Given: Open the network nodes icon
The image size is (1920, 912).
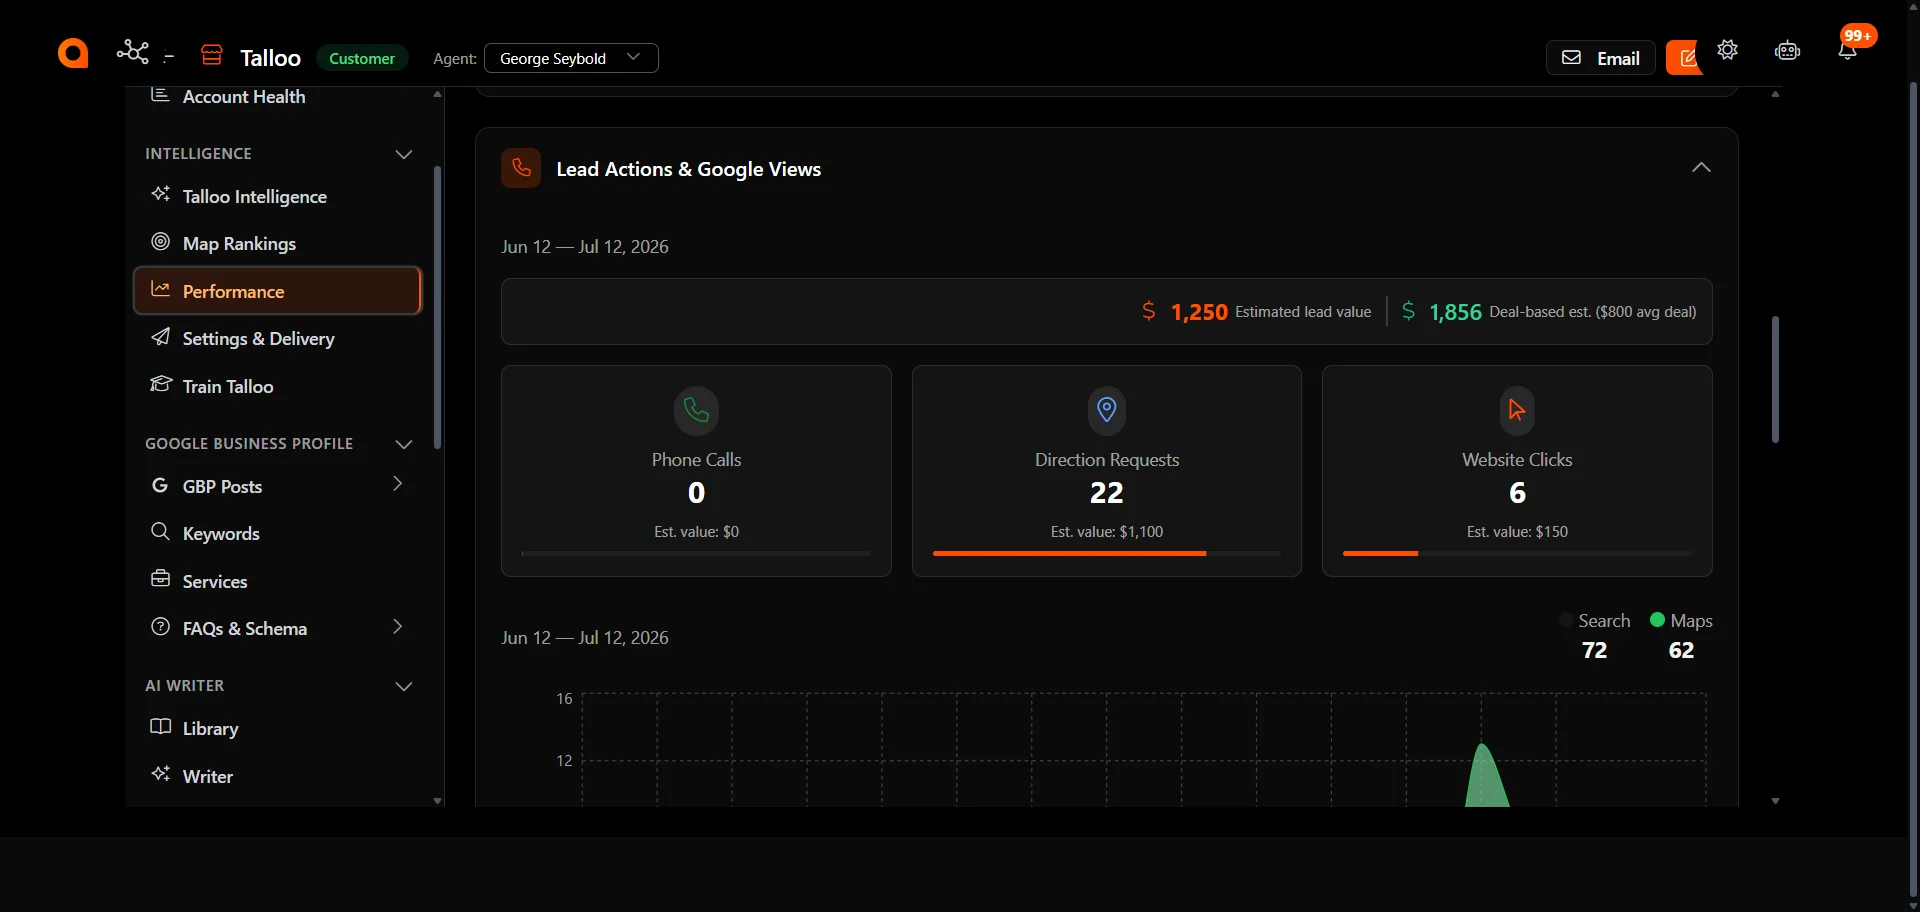Looking at the screenshot, I should click(133, 52).
